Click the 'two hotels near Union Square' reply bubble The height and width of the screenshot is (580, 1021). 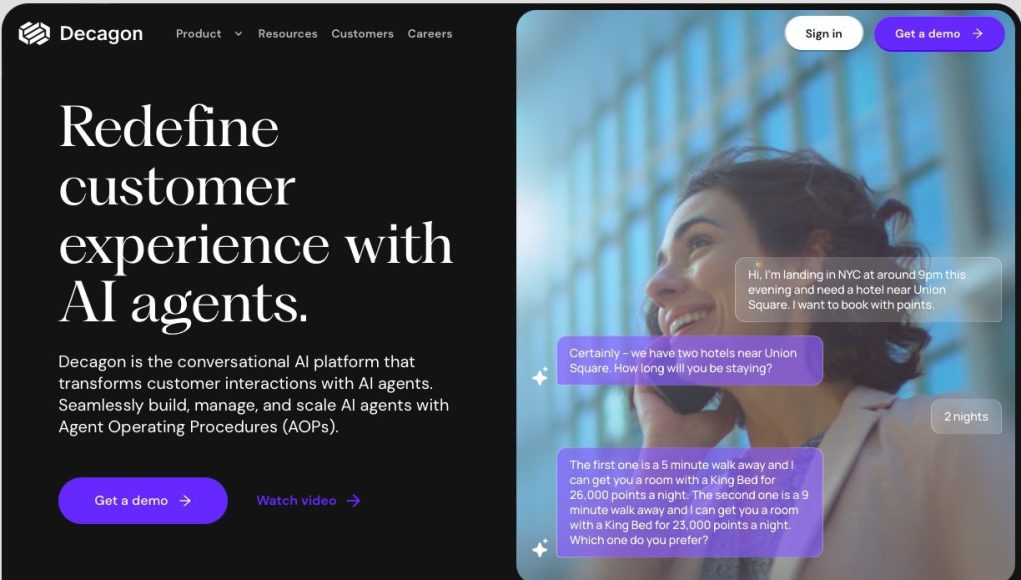point(690,361)
